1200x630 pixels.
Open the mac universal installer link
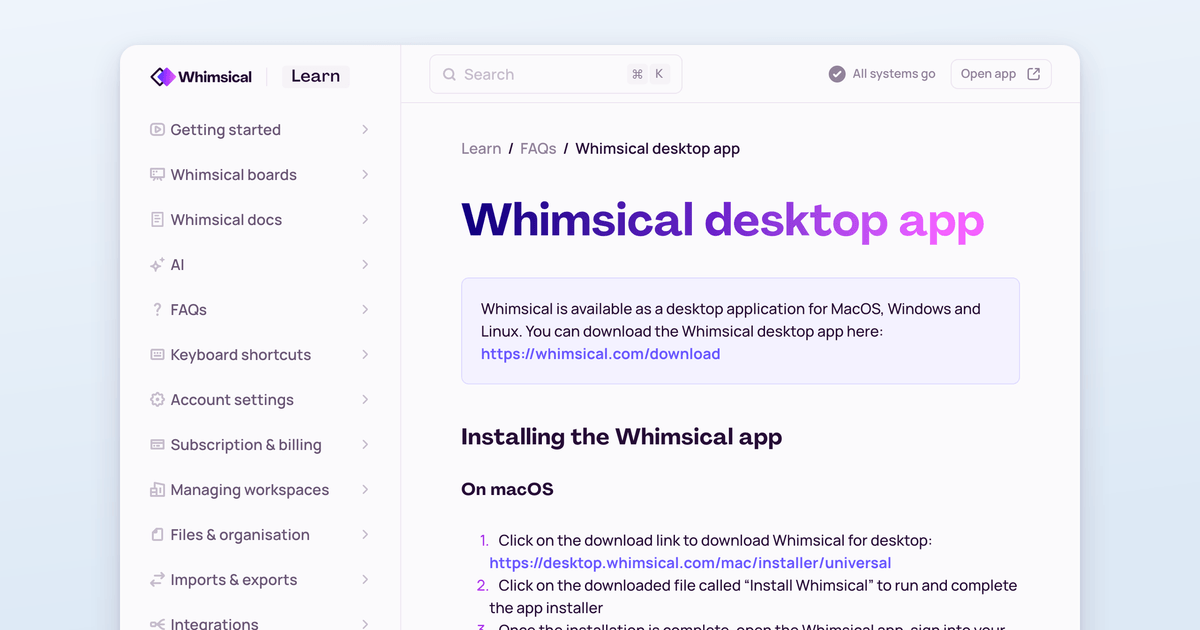click(690, 563)
